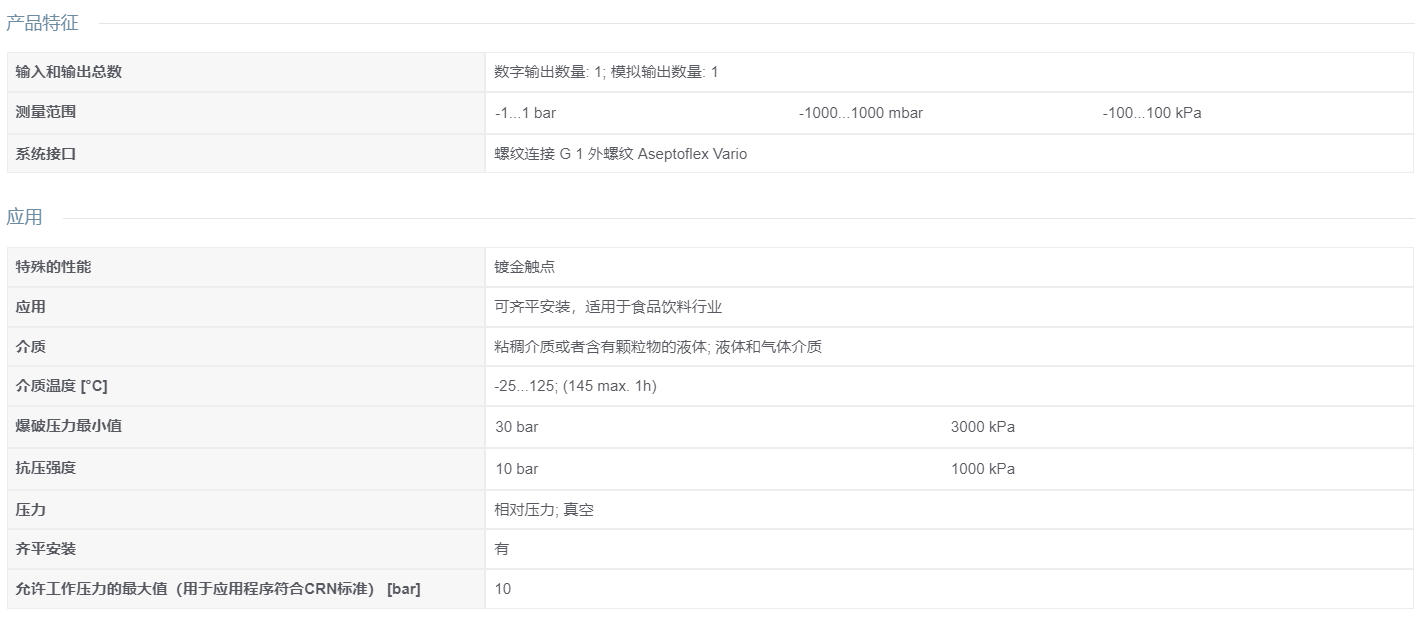This screenshot has height=617, width=1425.
Task: Select the -1000...1000 mbar value
Action: pyautogui.click(x=860, y=113)
